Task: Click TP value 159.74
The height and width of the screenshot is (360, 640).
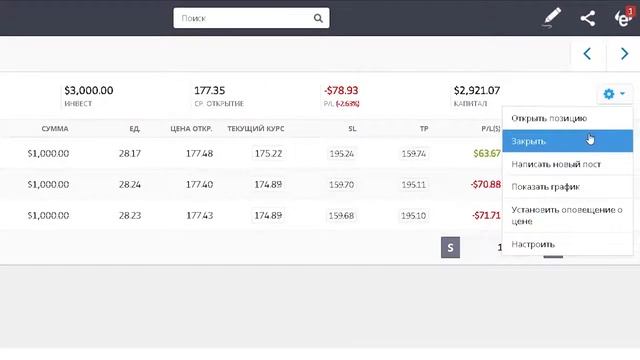Action: 413,153
